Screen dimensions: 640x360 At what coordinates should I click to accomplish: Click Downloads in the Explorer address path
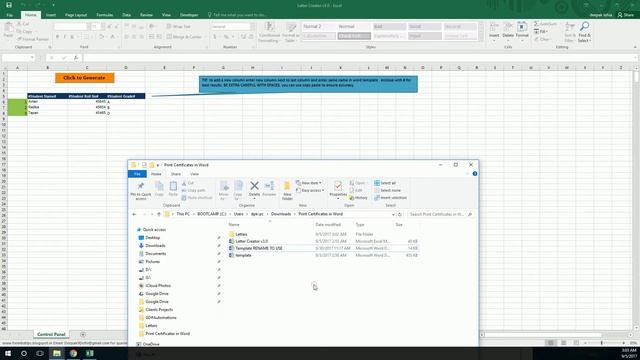click(x=281, y=214)
